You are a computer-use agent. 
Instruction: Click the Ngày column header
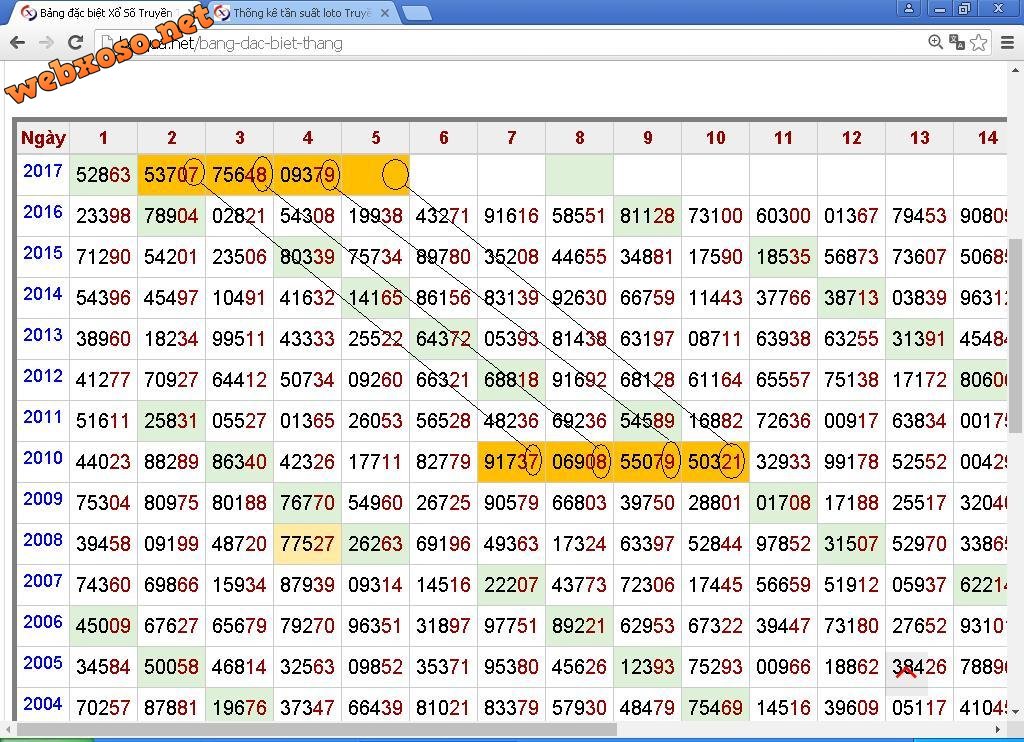click(43, 138)
